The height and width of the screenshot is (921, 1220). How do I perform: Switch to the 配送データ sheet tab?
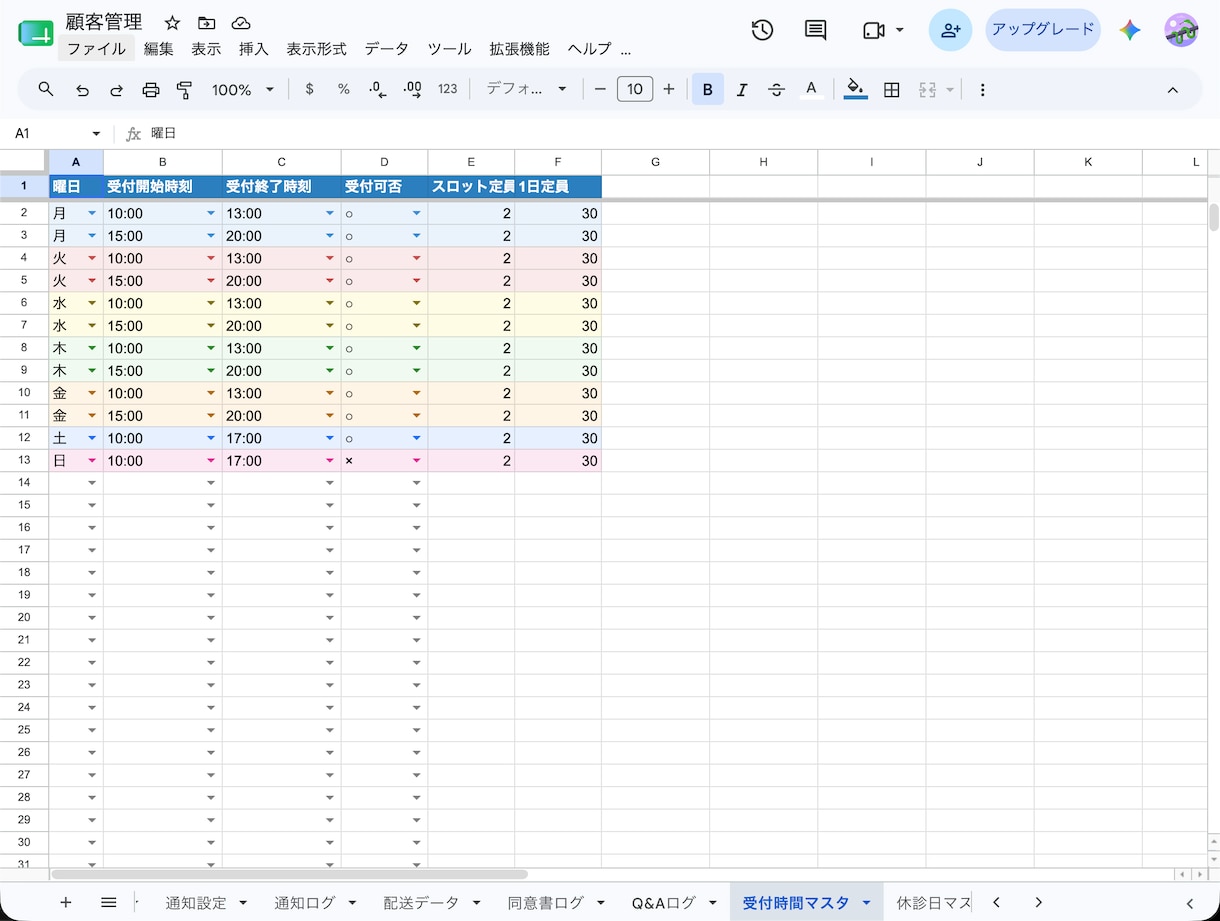coord(421,902)
